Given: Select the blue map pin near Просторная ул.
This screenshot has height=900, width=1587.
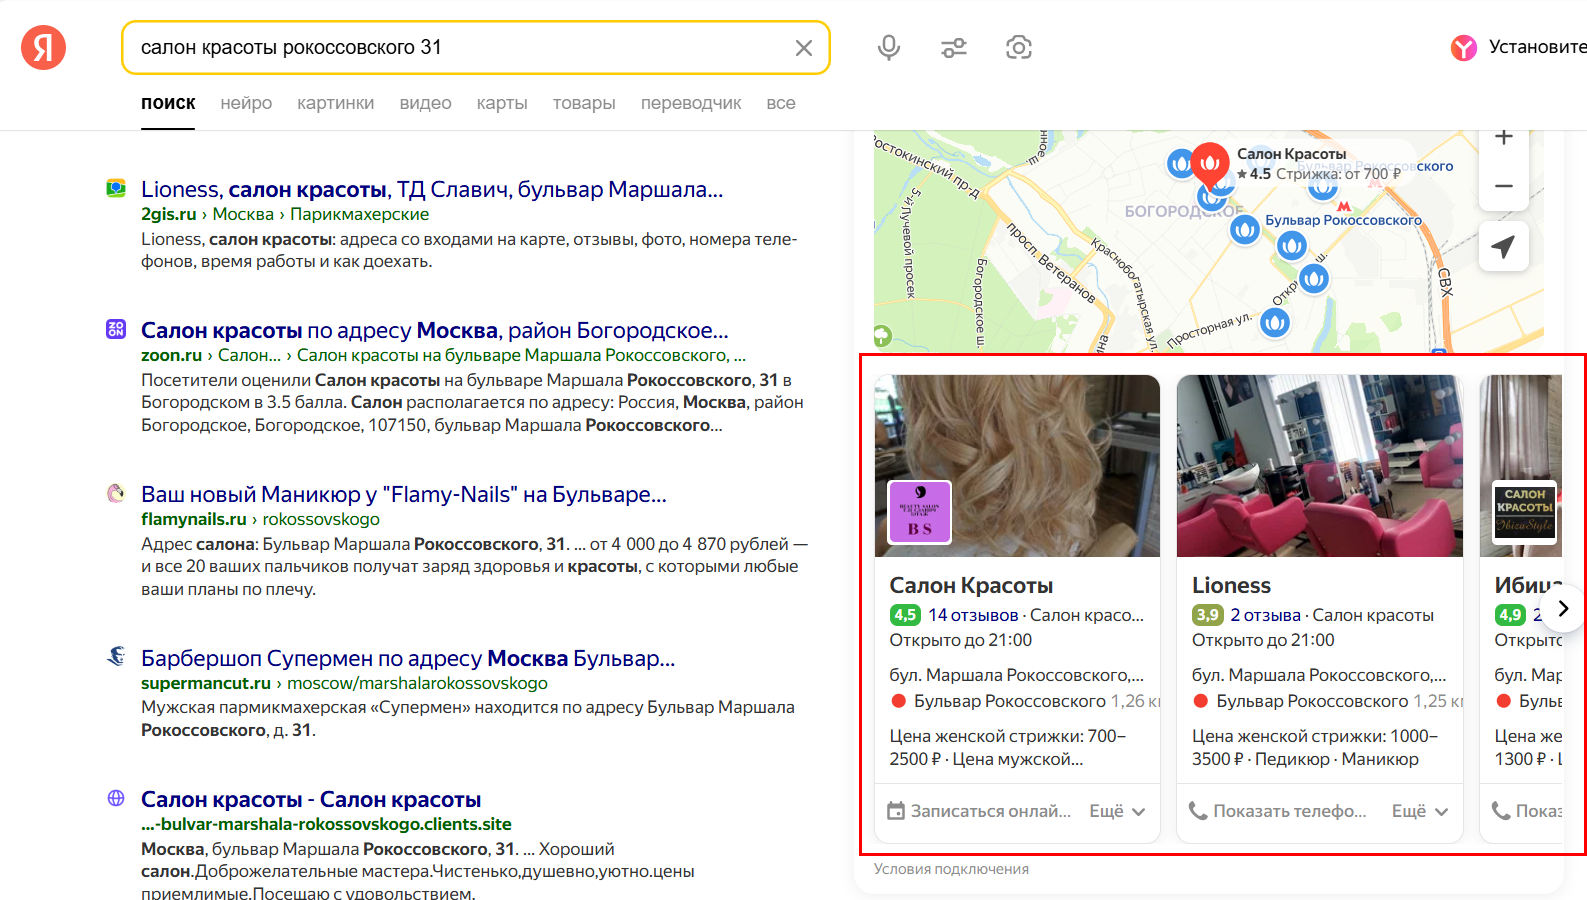Looking at the screenshot, I should point(1274,322).
